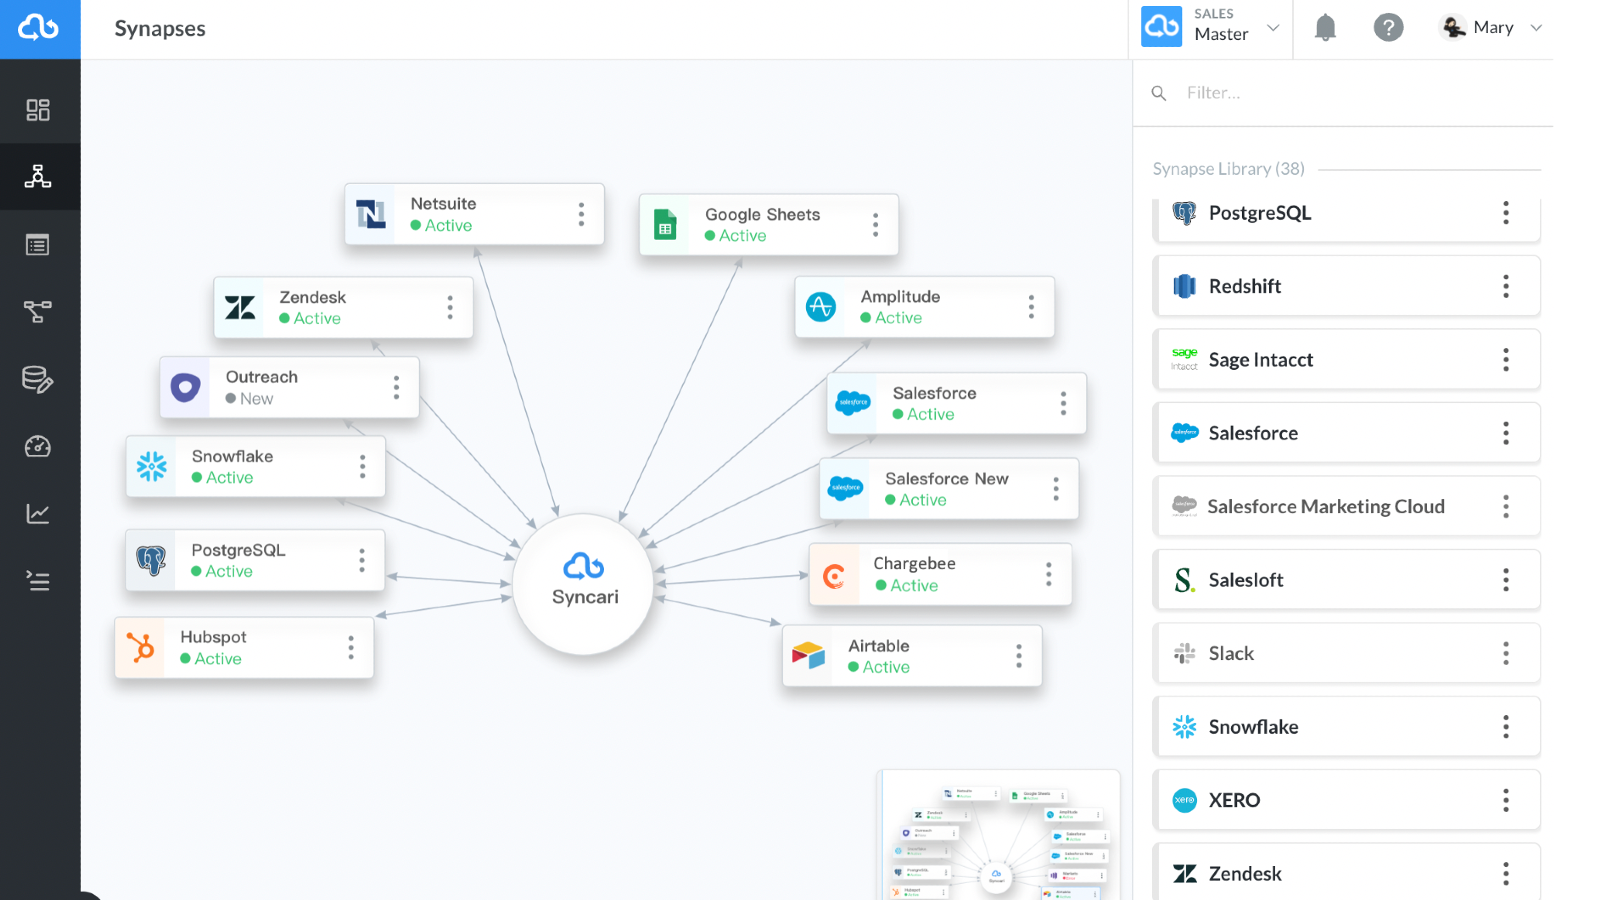Open the gauge meter icon in the sidebar
The height and width of the screenshot is (900, 1600).
click(38, 446)
